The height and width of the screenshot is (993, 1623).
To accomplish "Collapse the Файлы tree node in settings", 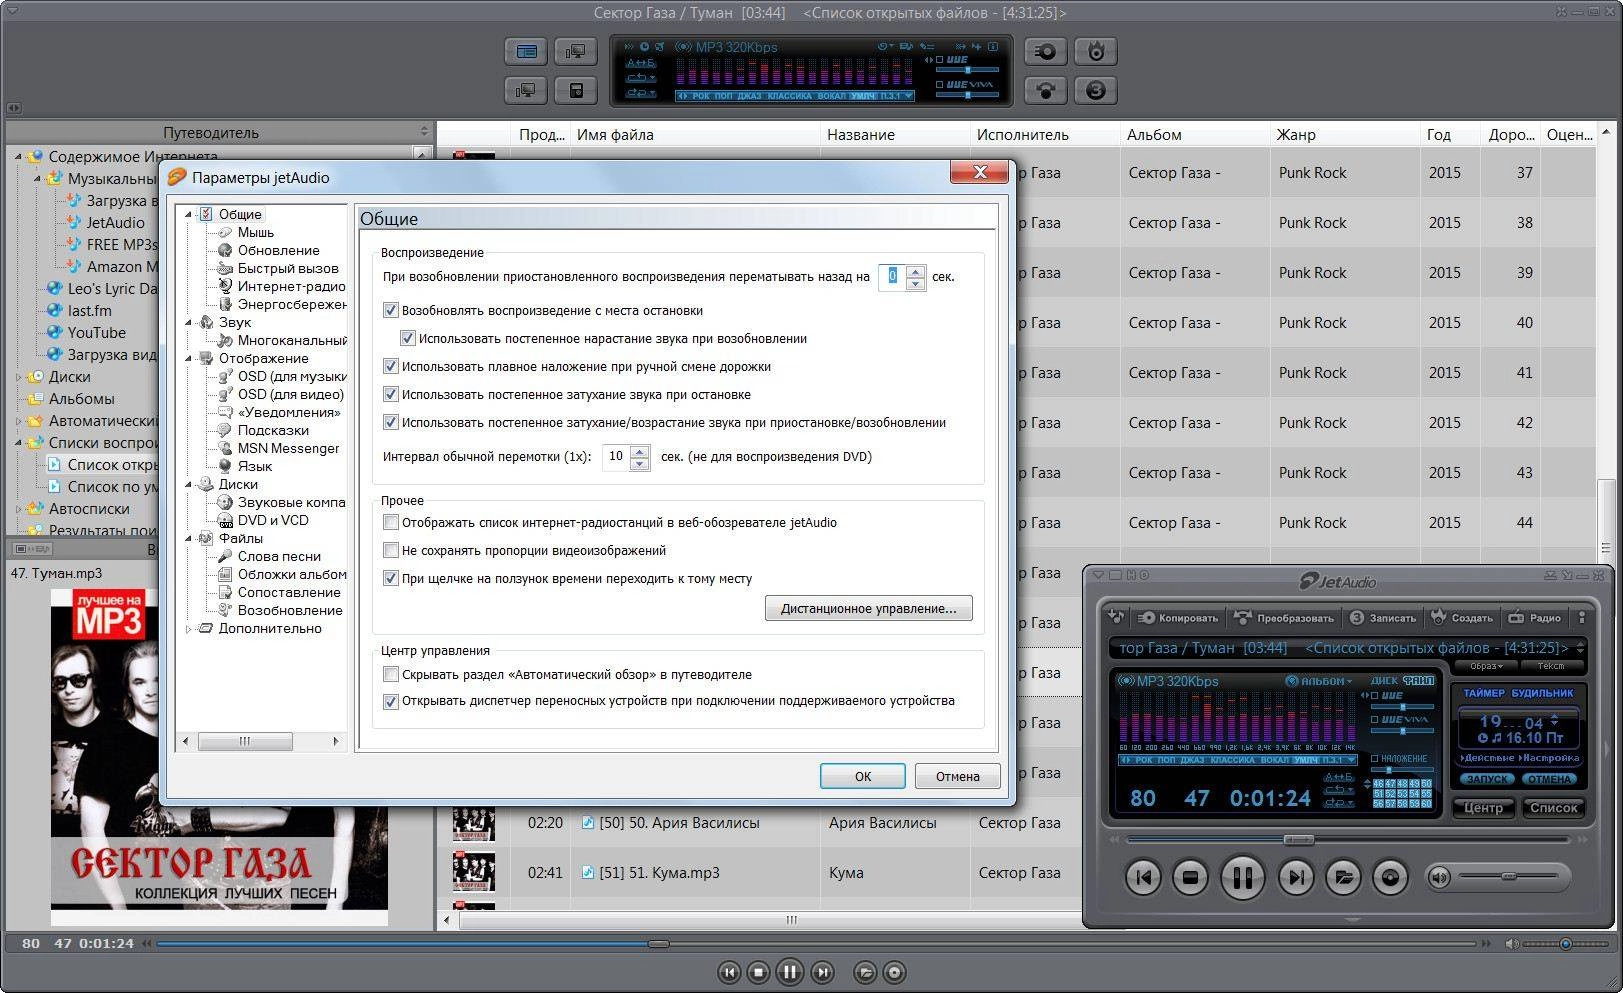I will pyautogui.click(x=188, y=539).
